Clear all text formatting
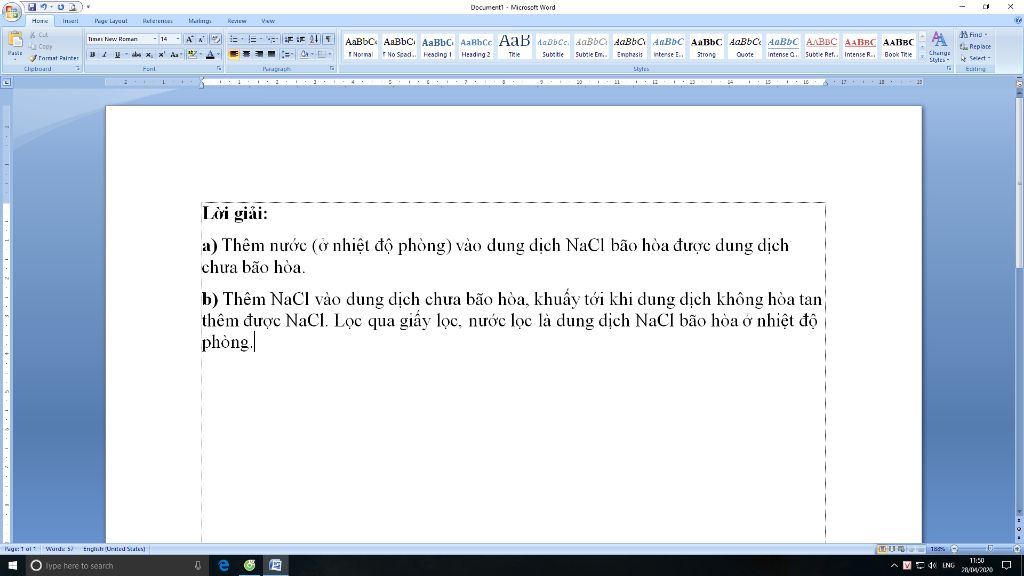1024x576 pixels. [x=215, y=39]
